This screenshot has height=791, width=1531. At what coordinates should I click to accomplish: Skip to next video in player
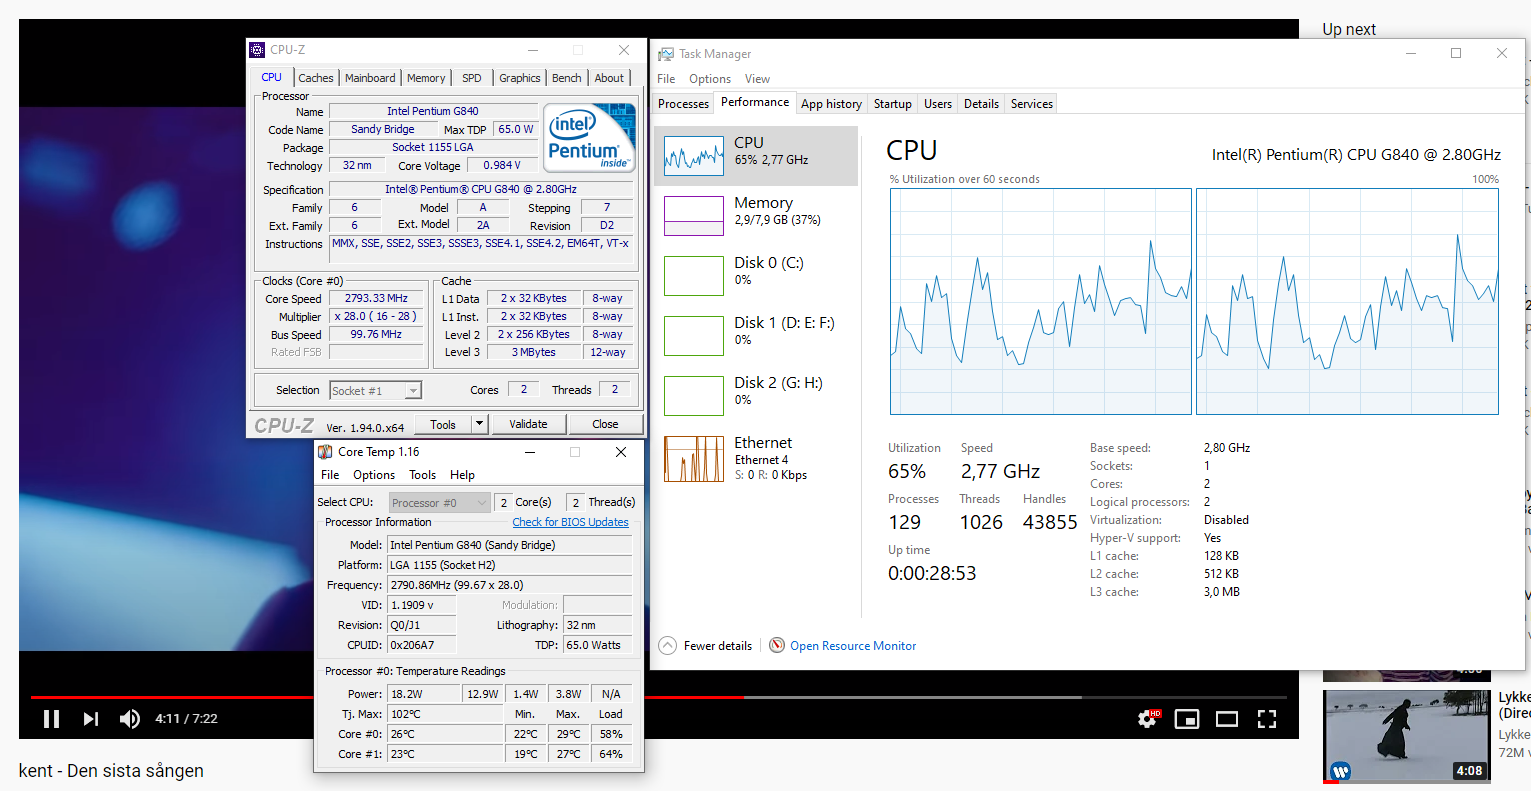91,719
